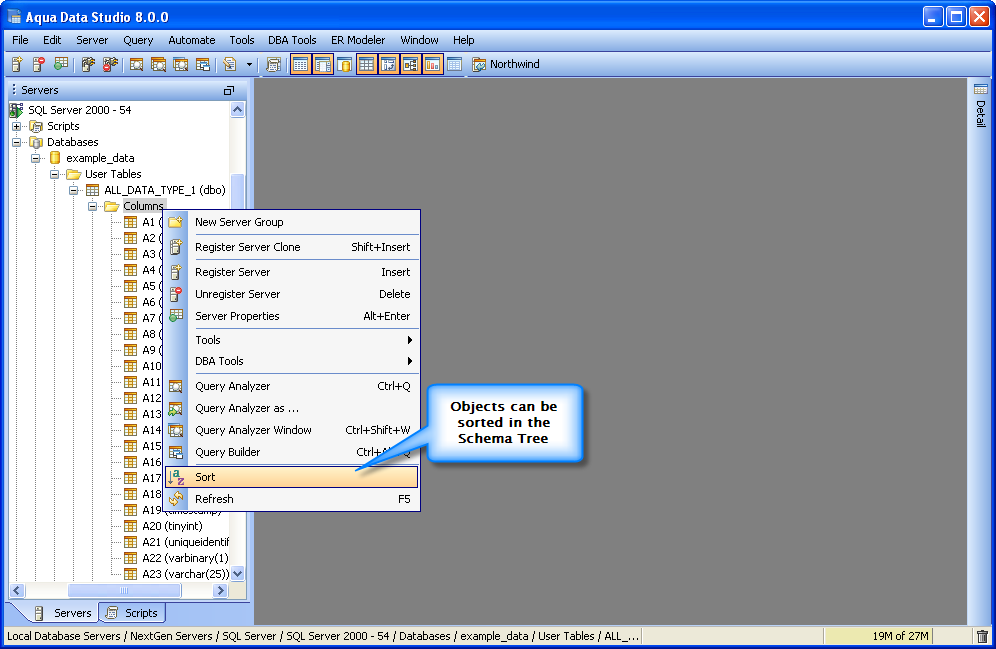
Task: Click the ALL_DATA_TYPE_1 table icon
Action: coord(93,190)
